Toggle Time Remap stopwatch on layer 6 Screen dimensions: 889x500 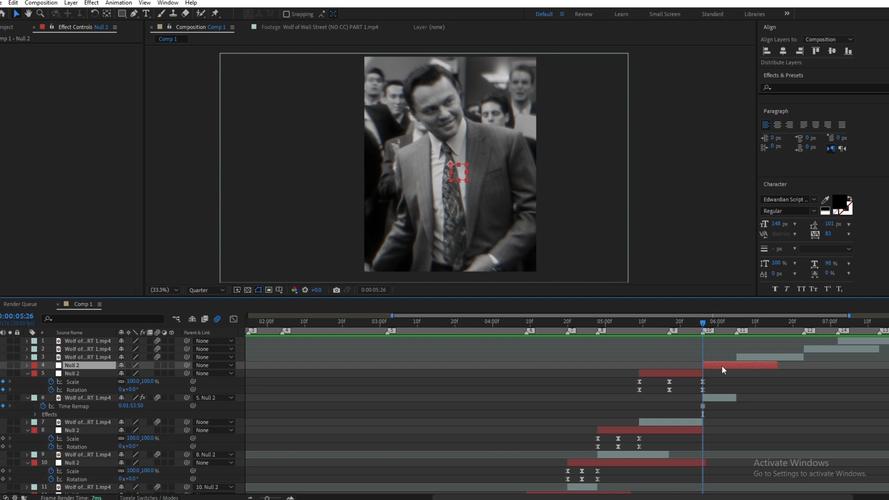(x=43, y=406)
